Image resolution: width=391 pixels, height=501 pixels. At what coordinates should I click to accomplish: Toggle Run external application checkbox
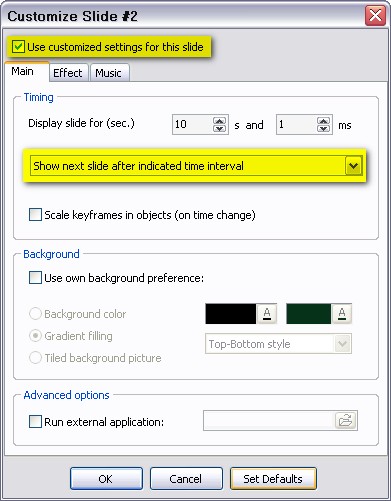click(x=35, y=421)
